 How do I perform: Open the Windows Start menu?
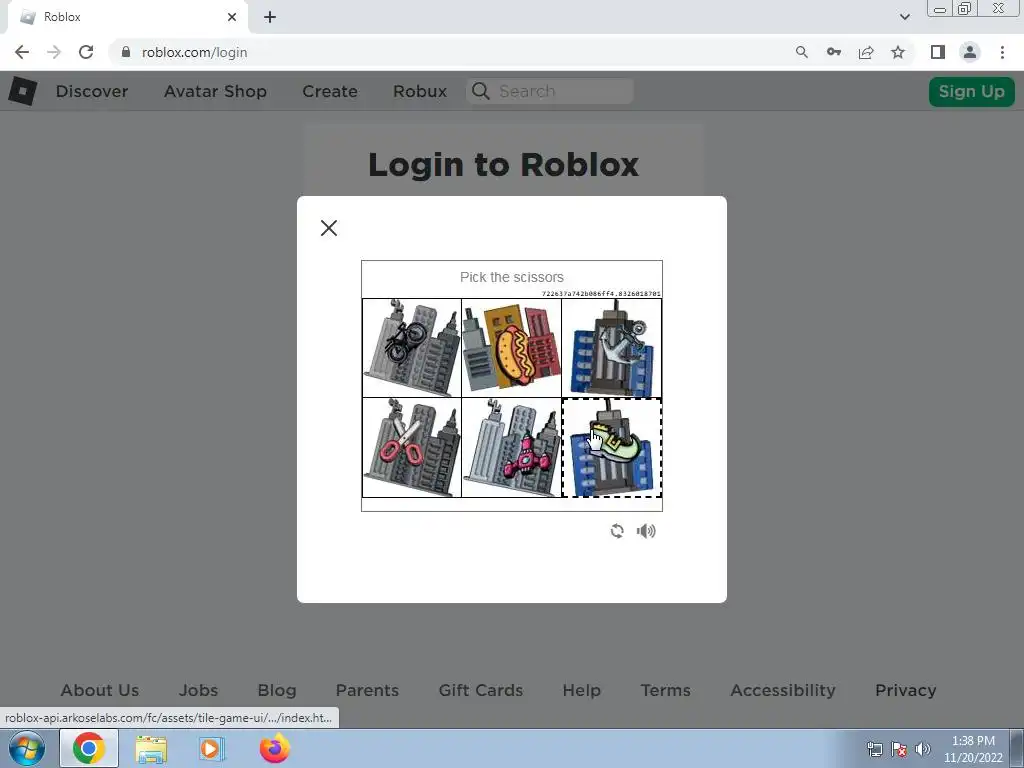26,748
